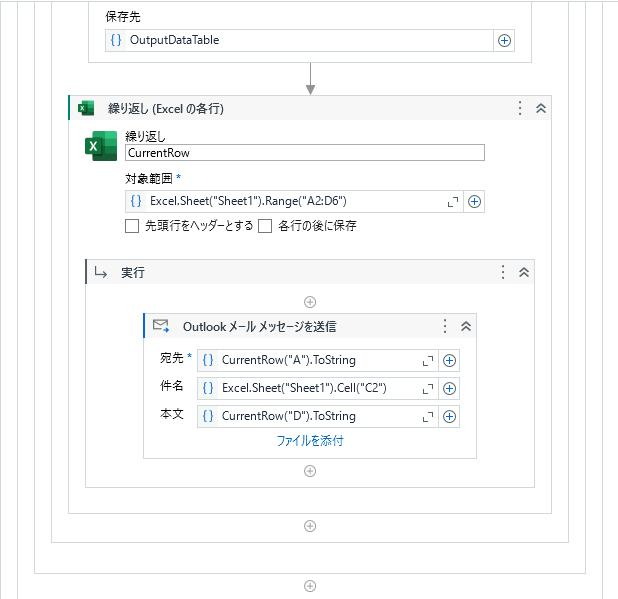Open options menu of 実行 block
618x599 pixels.
click(x=503, y=272)
